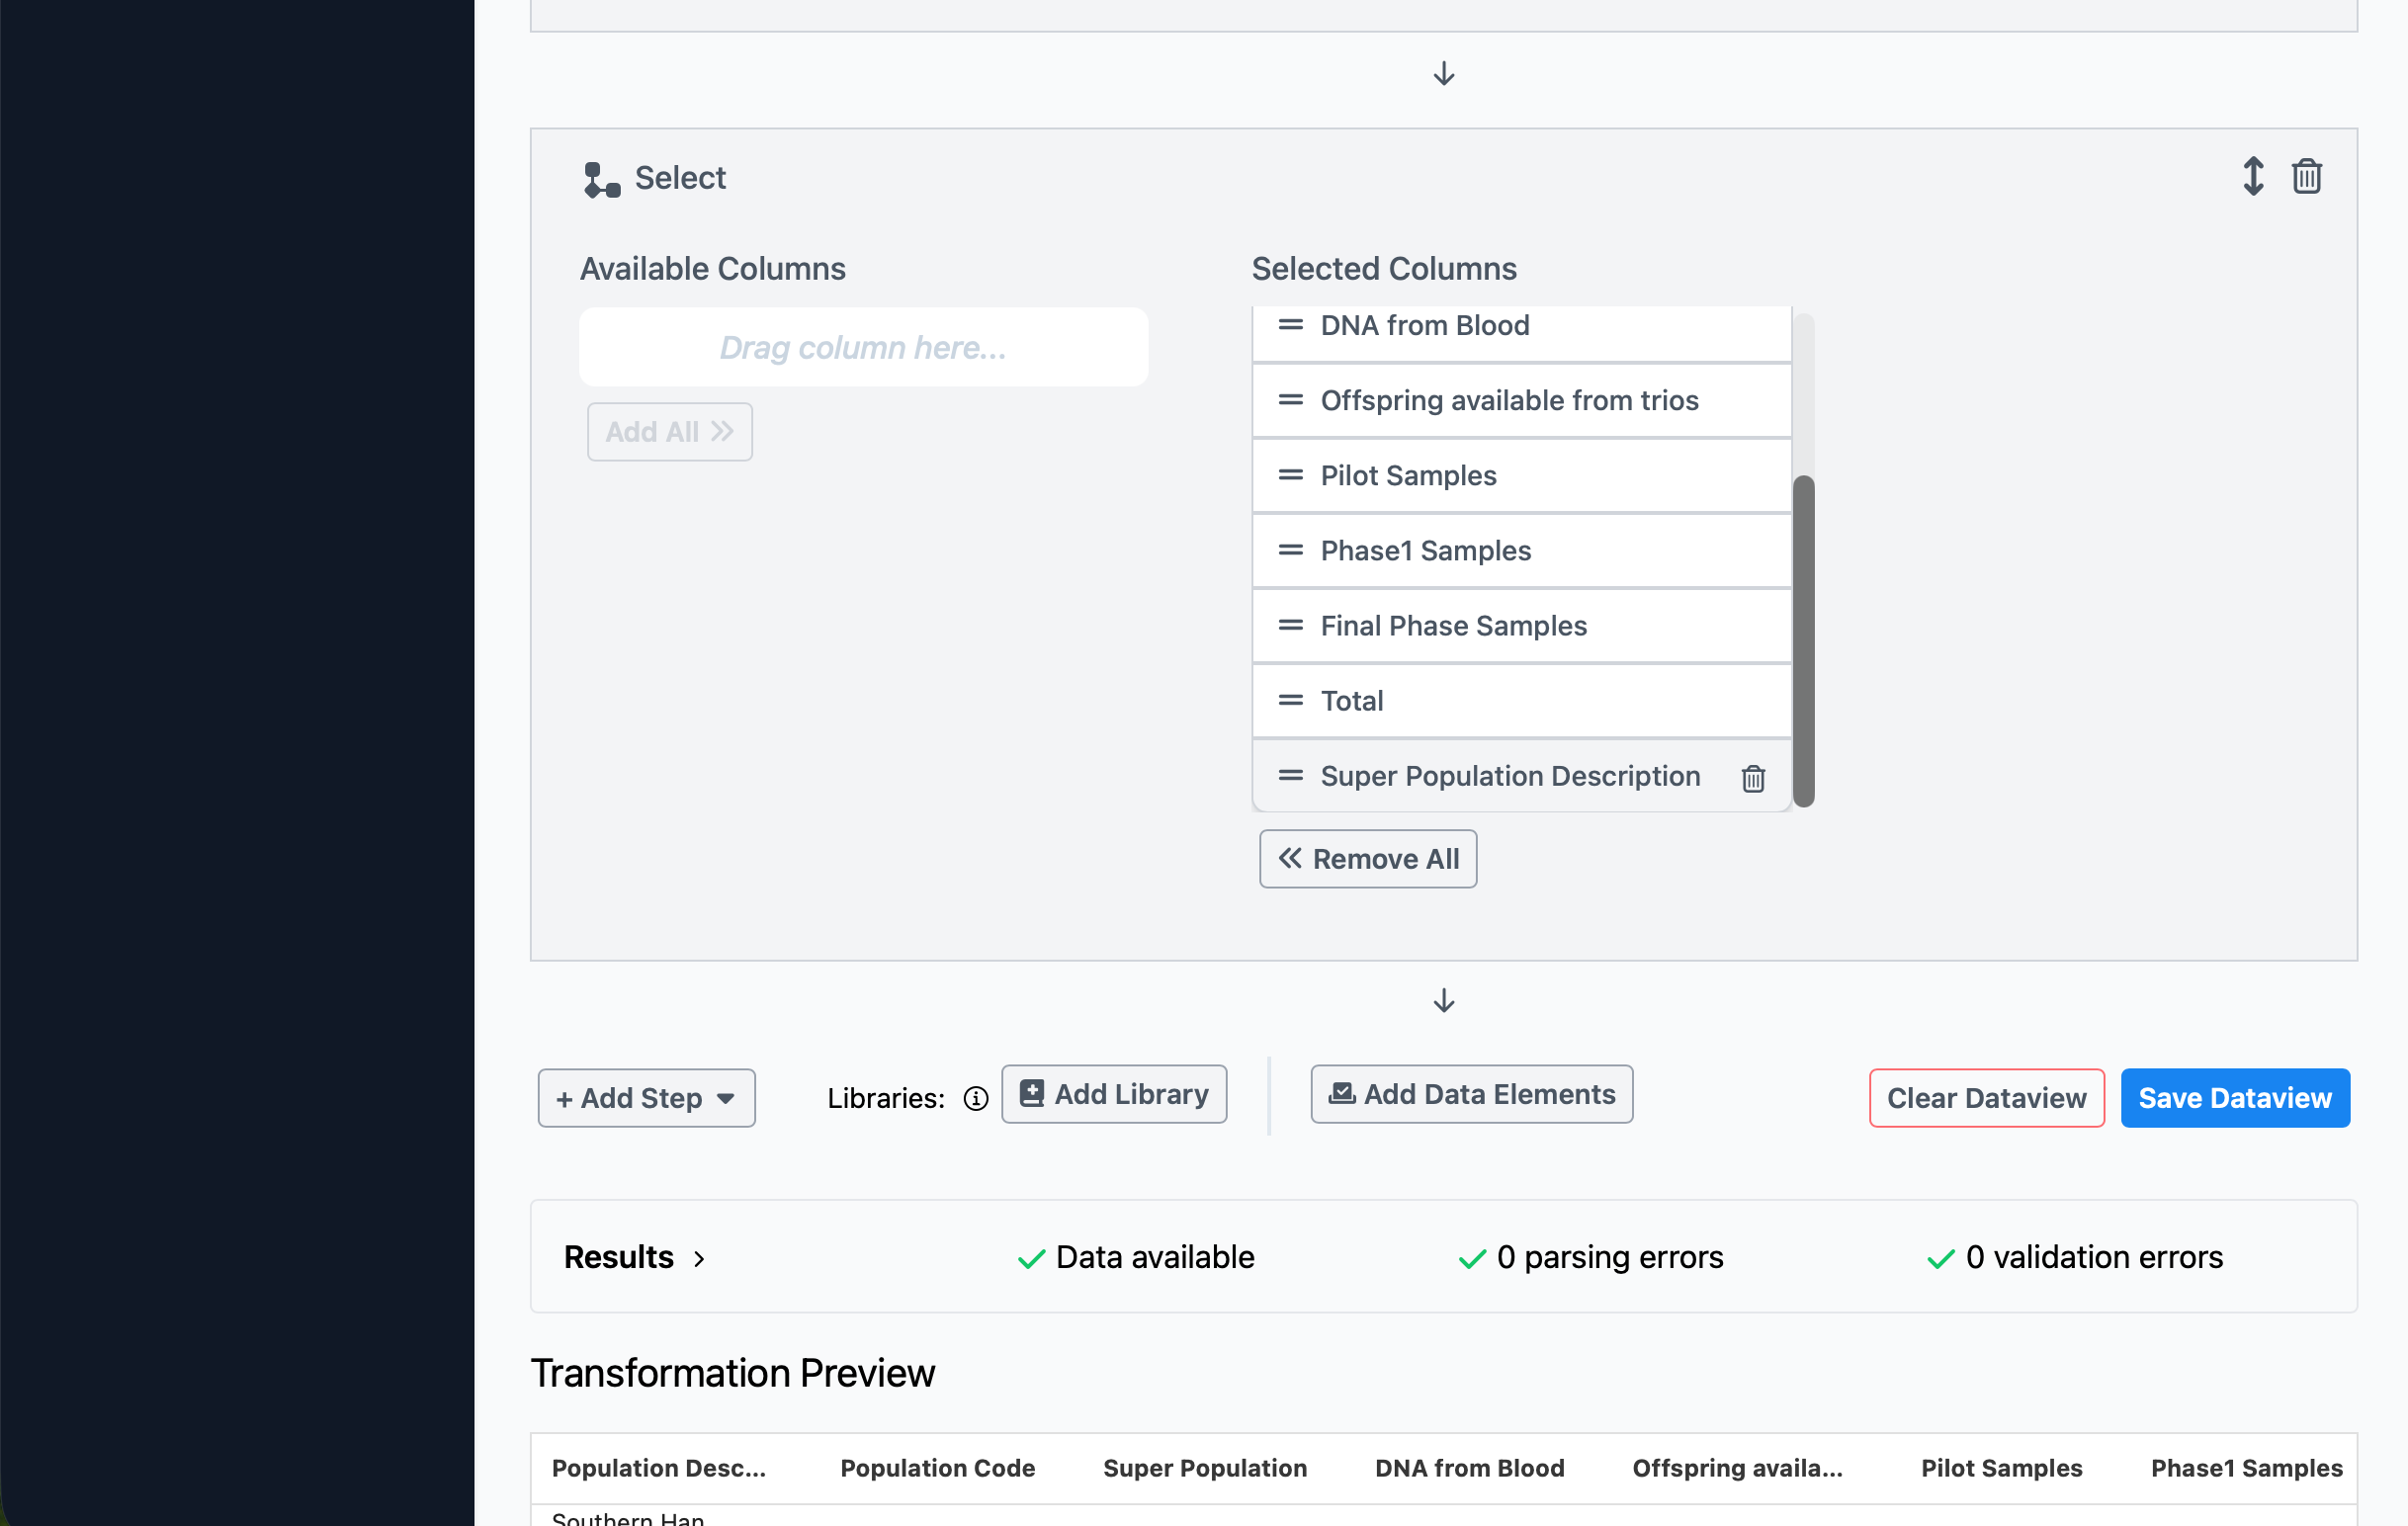This screenshot has width=2408, height=1526.
Task: Click the Selected Columns list scrollbar
Action: (x=1802, y=640)
